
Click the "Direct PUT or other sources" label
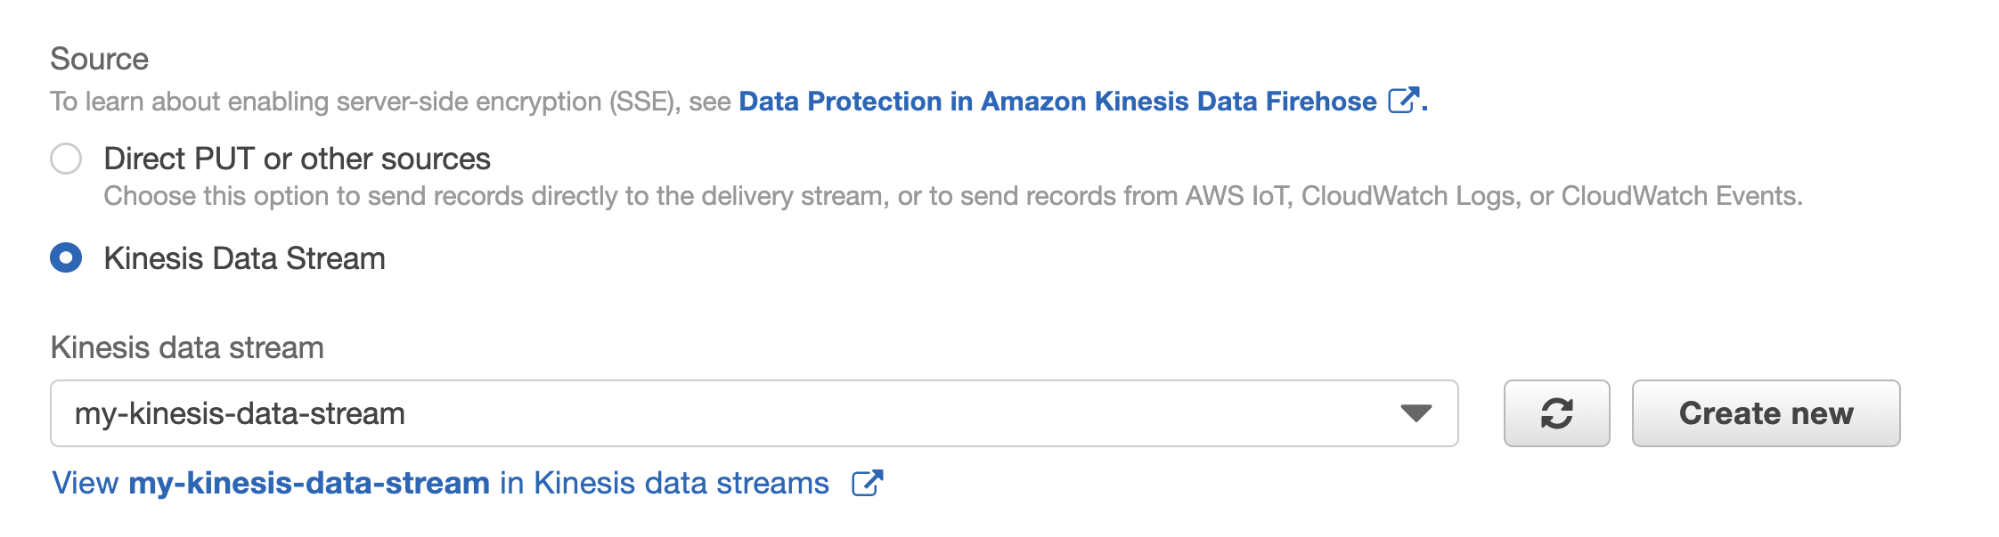[297, 159]
